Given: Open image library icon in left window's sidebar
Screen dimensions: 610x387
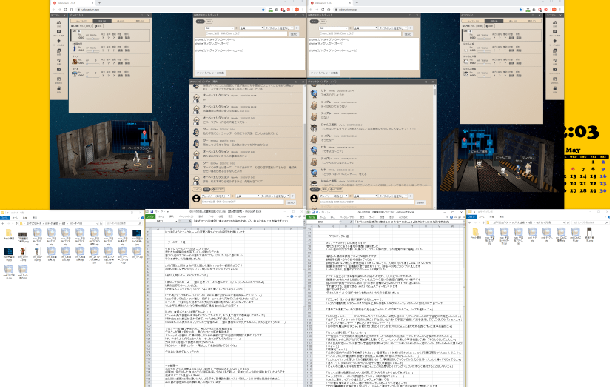Looking at the screenshot, I should [x=59, y=51].
